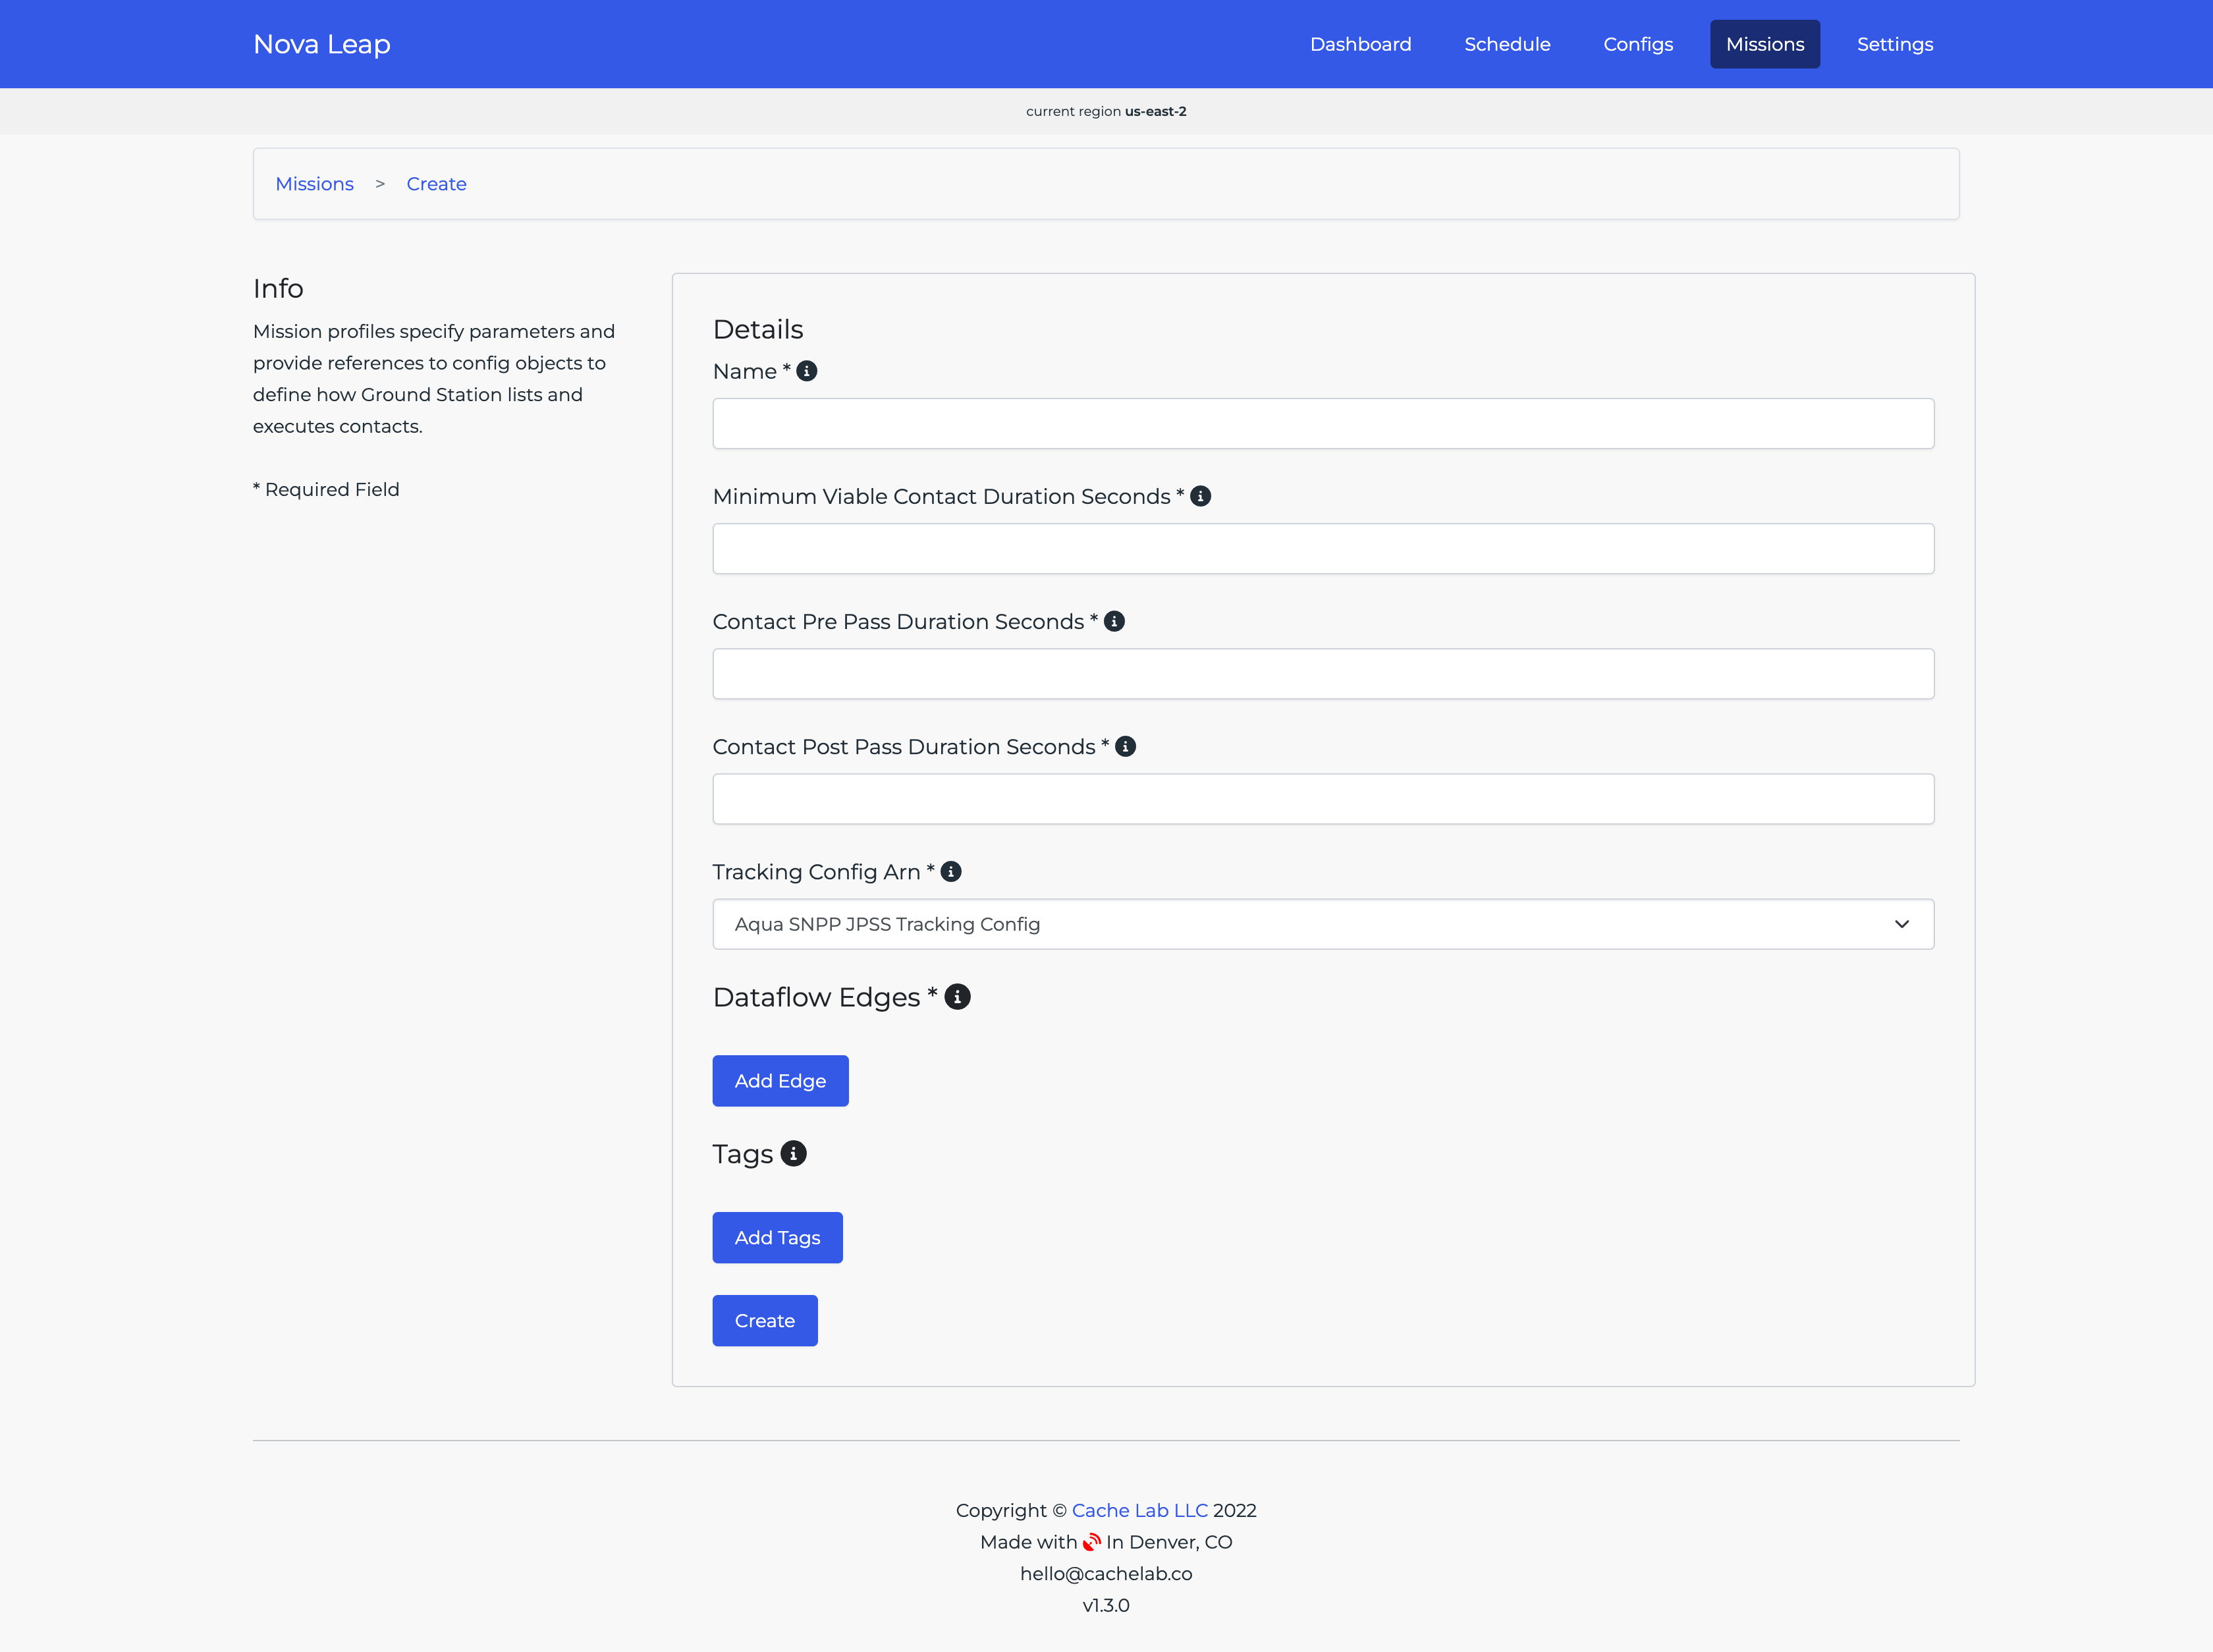Click the Add Tags button
This screenshot has height=1652, width=2213.
coord(777,1238)
